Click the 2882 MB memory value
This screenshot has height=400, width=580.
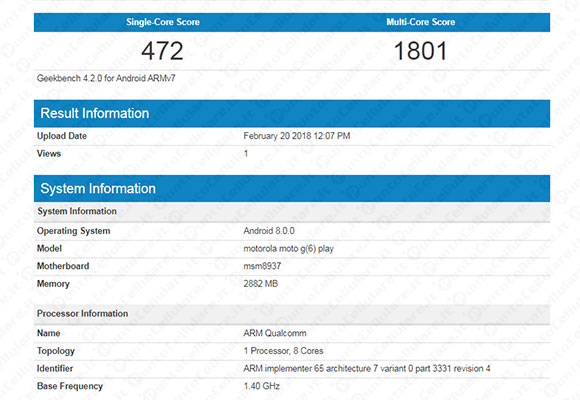[x=260, y=284]
